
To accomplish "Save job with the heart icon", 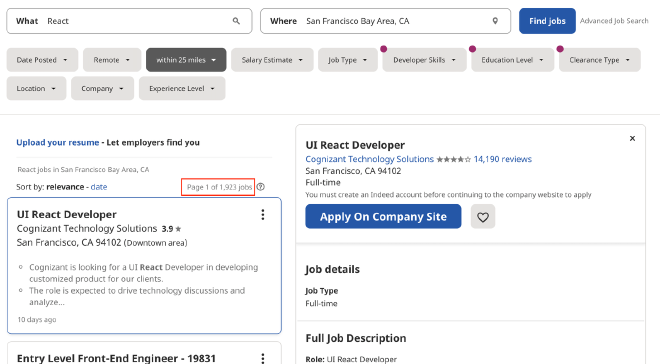I will (x=483, y=217).
